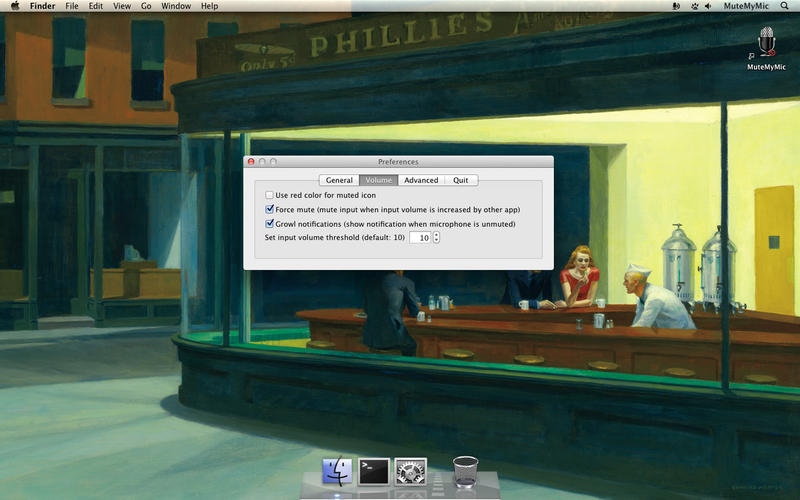Viewport: 800px width, 500px height.
Task: Click the MuteMyMic menu bar title
Action: [x=746, y=6]
